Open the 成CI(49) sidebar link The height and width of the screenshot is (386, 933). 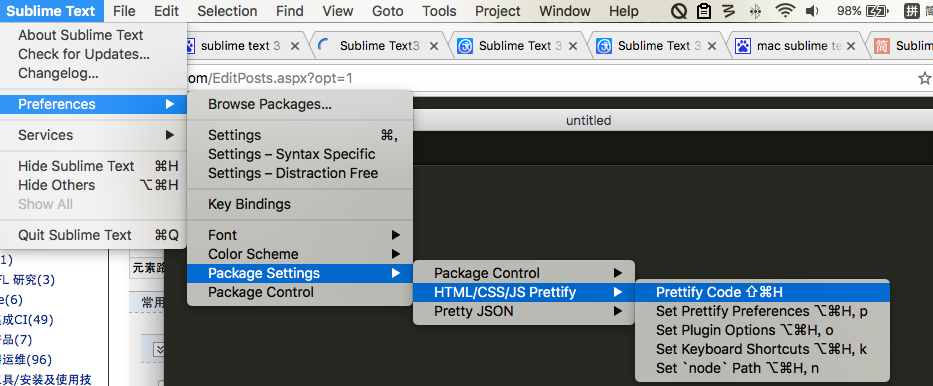pyautogui.click(x=27, y=320)
